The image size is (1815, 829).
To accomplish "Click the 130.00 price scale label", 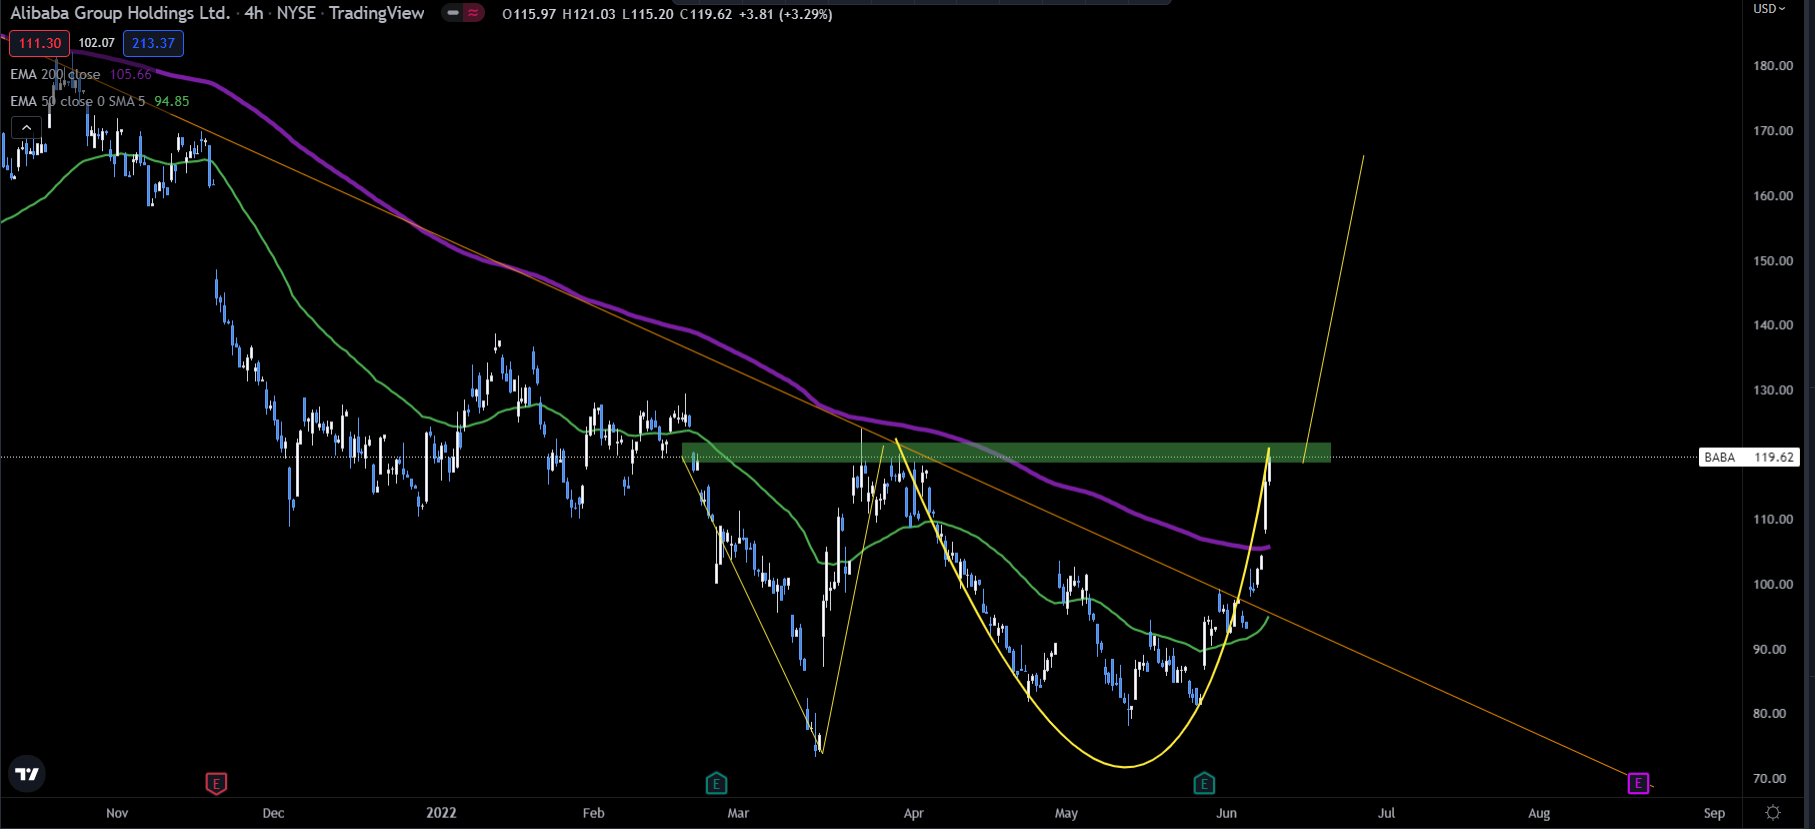I will coord(1774,390).
